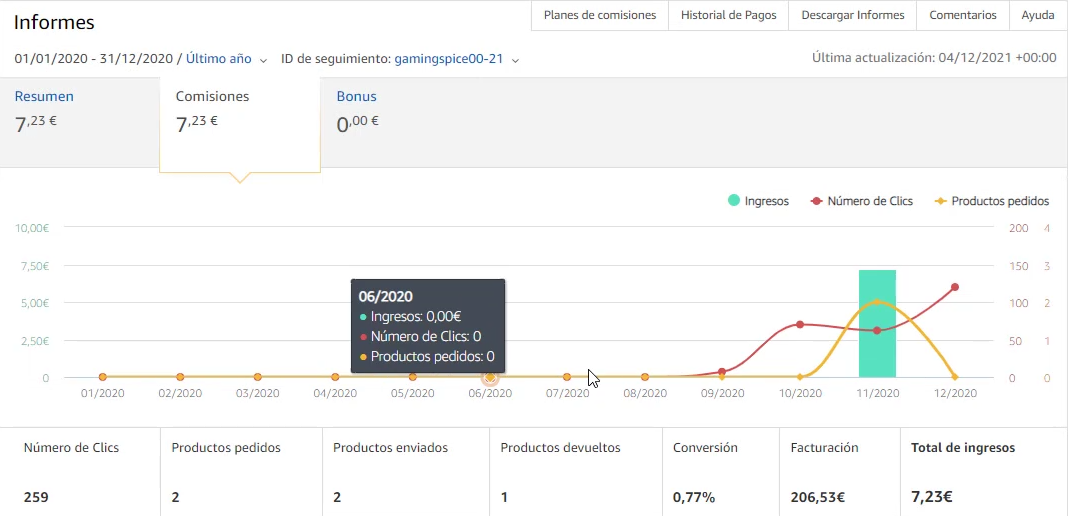The width and height of the screenshot is (1068, 516).
Task: Click the data point at 08/2020
Action: point(645,377)
